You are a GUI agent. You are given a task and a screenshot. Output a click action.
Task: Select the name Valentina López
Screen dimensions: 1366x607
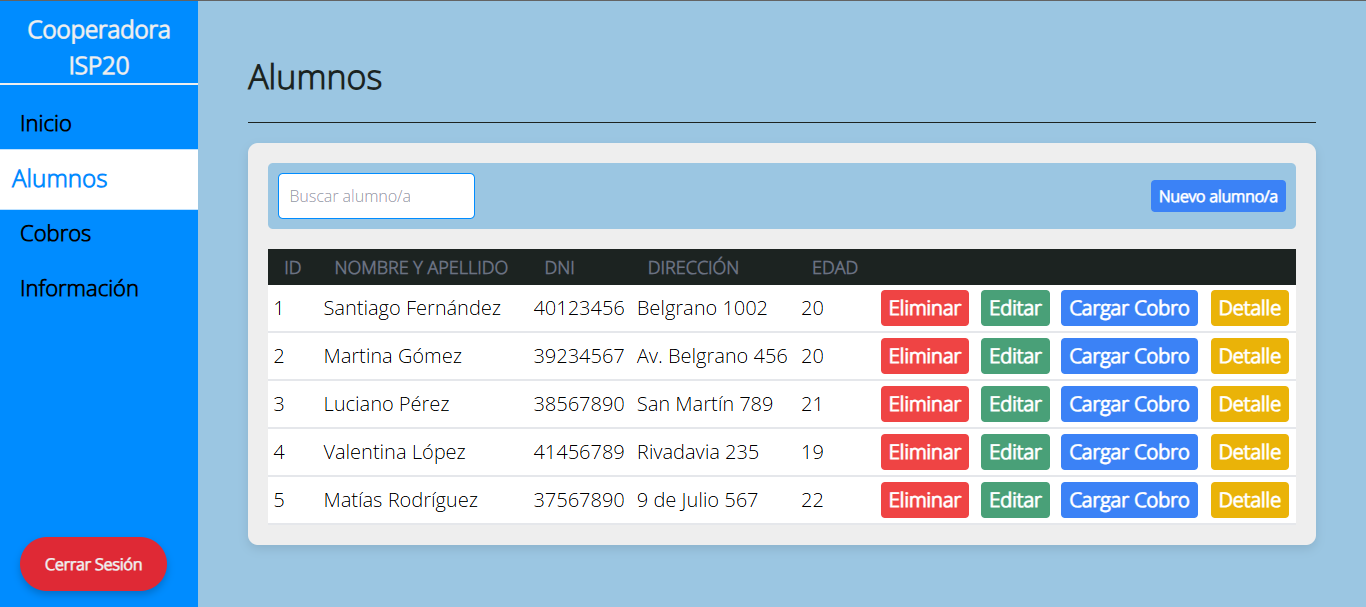(x=395, y=452)
